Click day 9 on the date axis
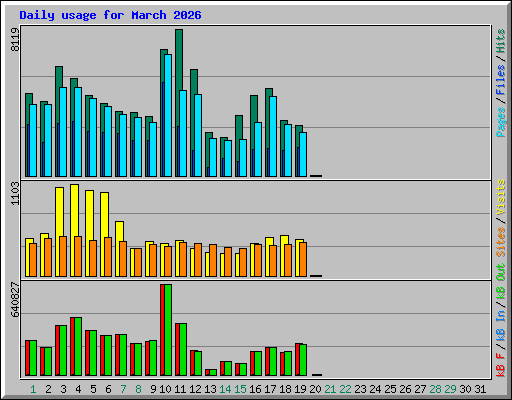The height and width of the screenshot is (400, 512). coord(153,389)
